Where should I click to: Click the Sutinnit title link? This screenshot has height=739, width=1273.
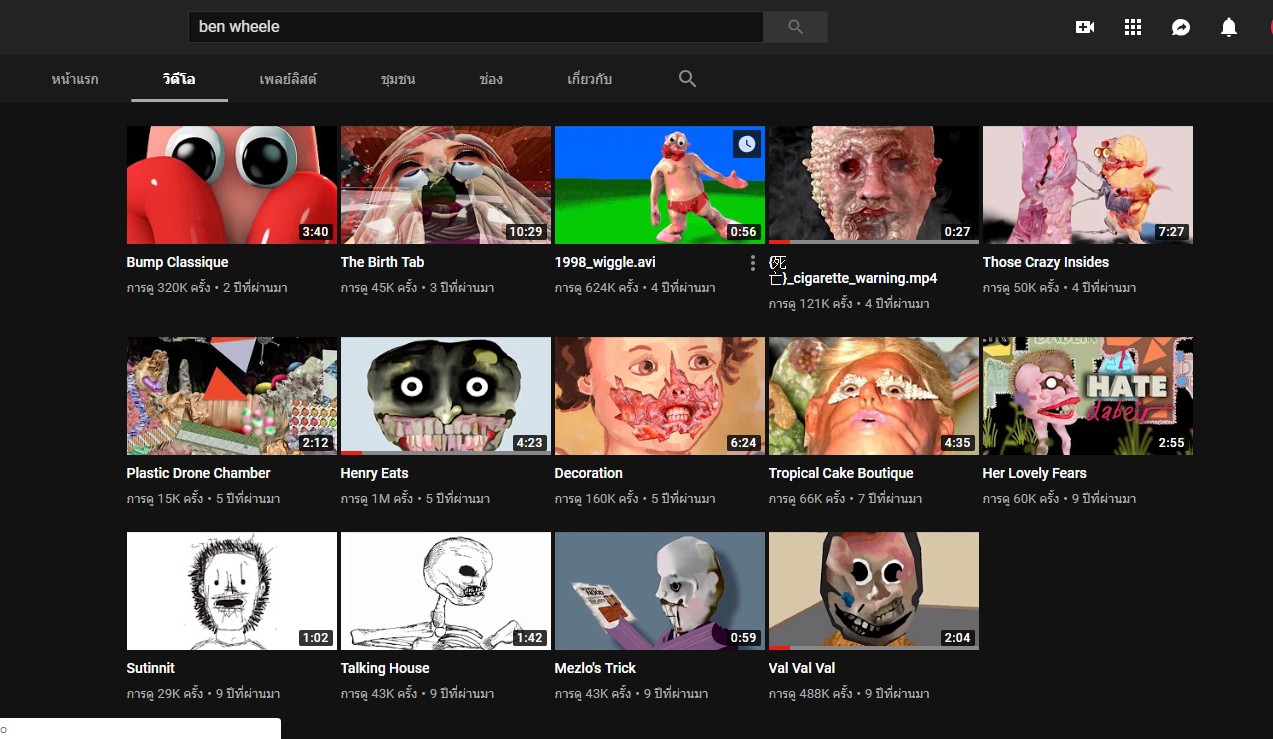click(151, 668)
